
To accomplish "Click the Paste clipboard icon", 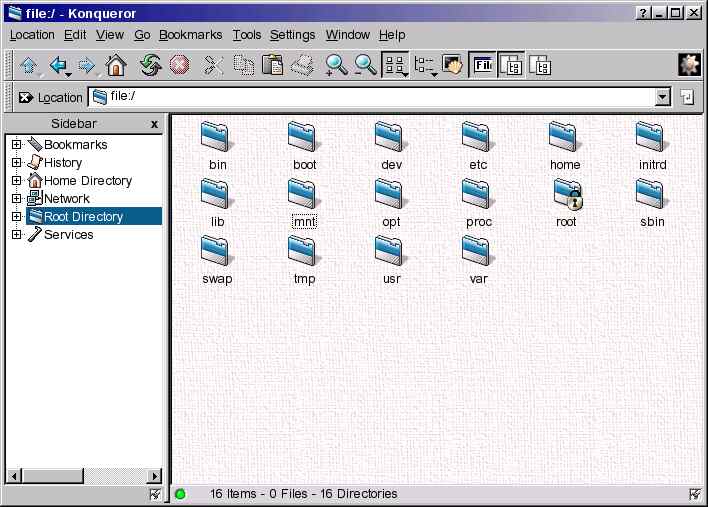I will pos(273,65).
